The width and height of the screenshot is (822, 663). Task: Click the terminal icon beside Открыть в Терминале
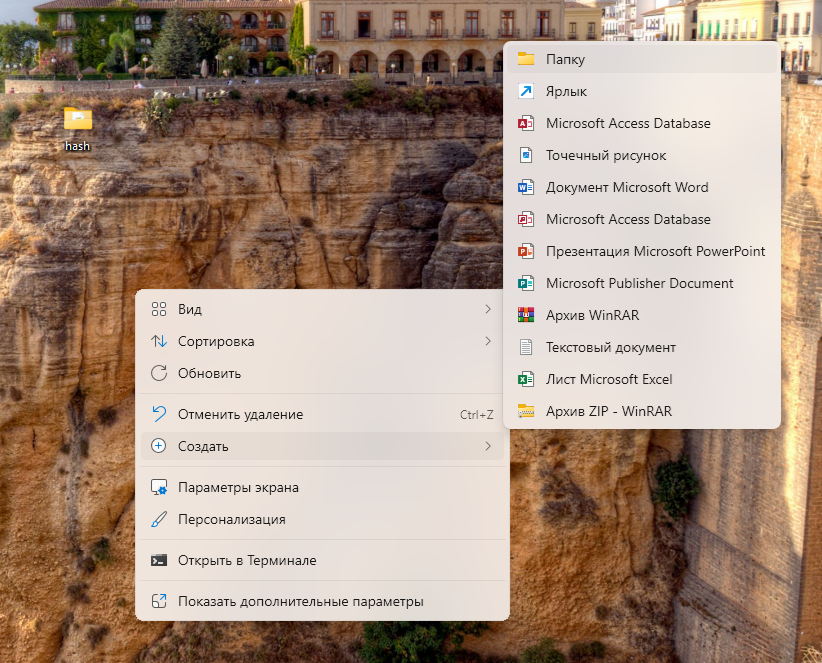coord(158,560)
